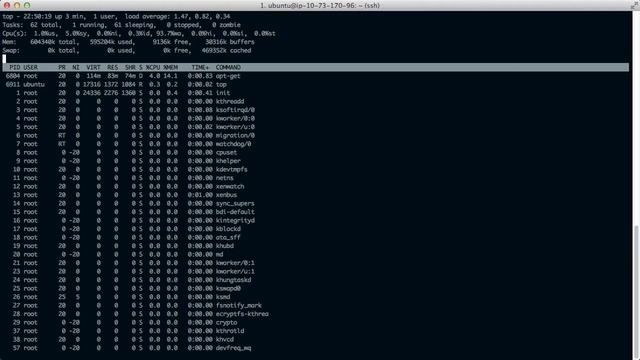640x360 pixels.
Task: Click the %CPU column header
Action: 153,67
